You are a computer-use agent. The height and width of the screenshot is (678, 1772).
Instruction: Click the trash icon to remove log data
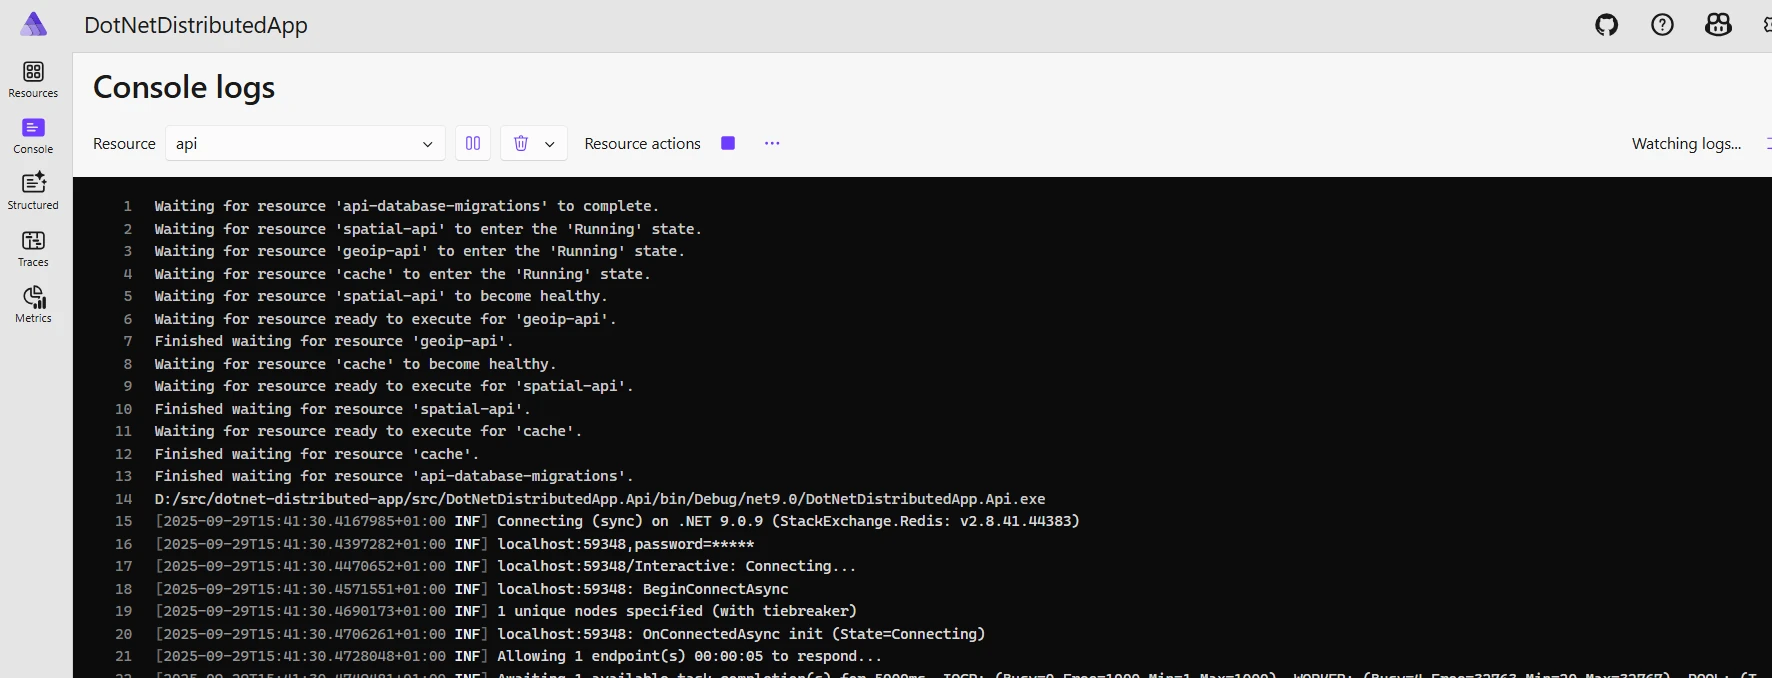coord(521,143)
